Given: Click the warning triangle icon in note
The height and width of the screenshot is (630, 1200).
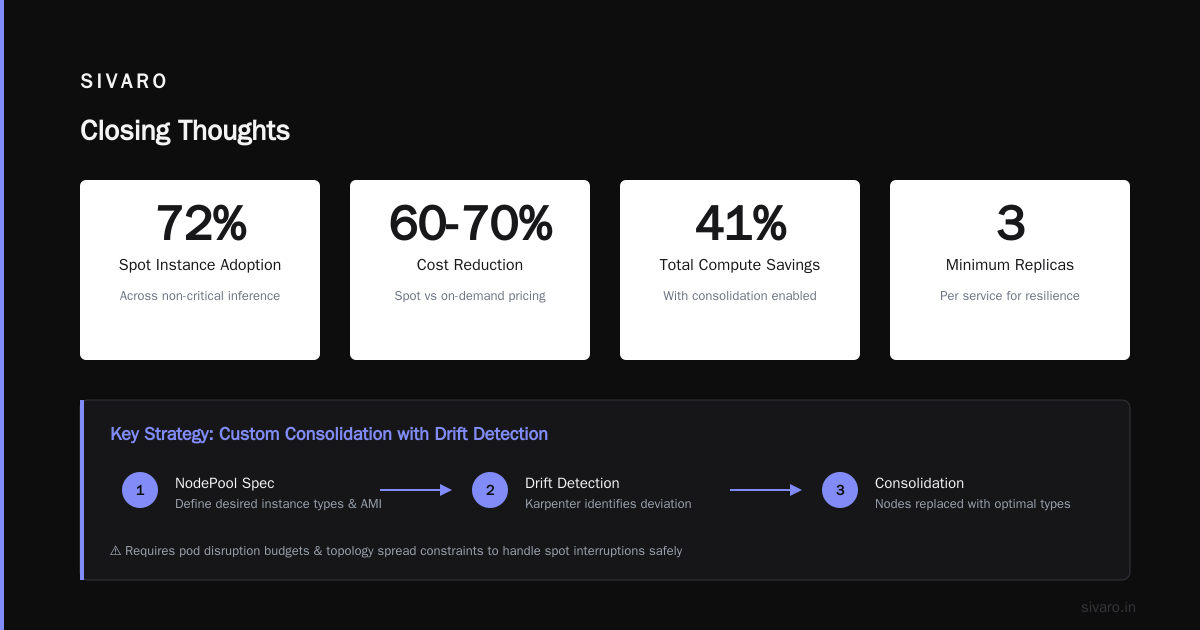Looking at the screenshot, I should click(x=116, y=551).
